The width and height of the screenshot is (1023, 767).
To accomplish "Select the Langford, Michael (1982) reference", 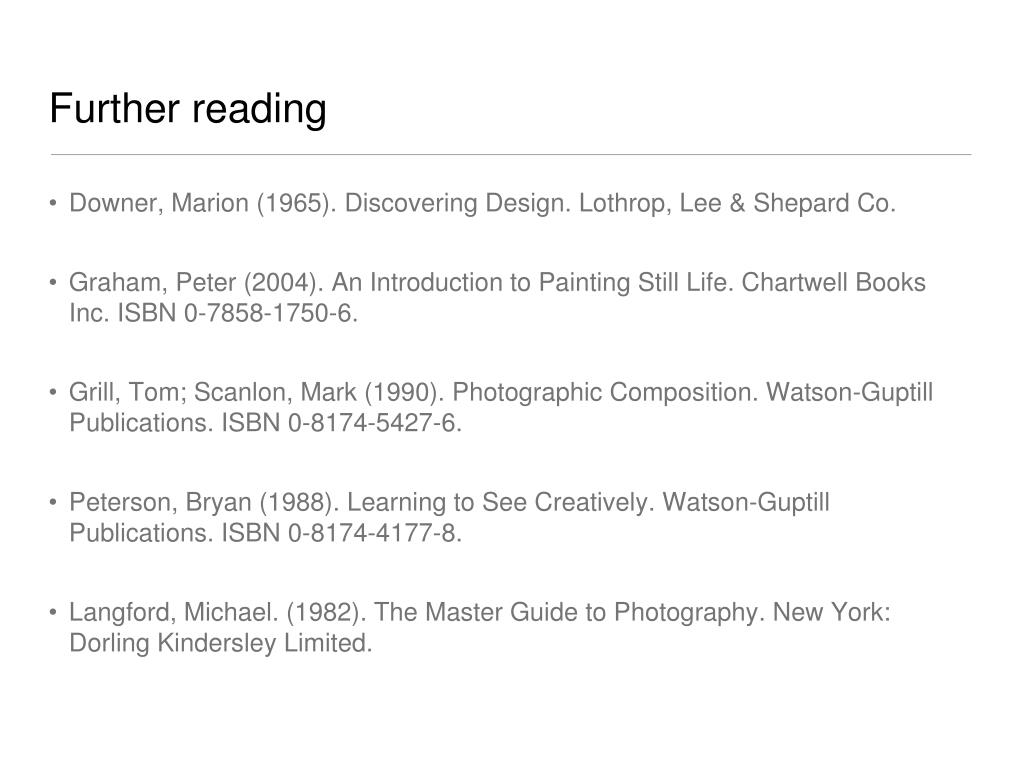I will coord(480,627).
